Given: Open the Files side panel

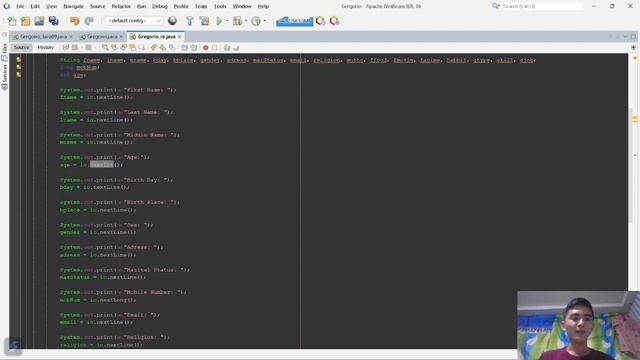Looking at the screenshot, I should click(4, 52).
